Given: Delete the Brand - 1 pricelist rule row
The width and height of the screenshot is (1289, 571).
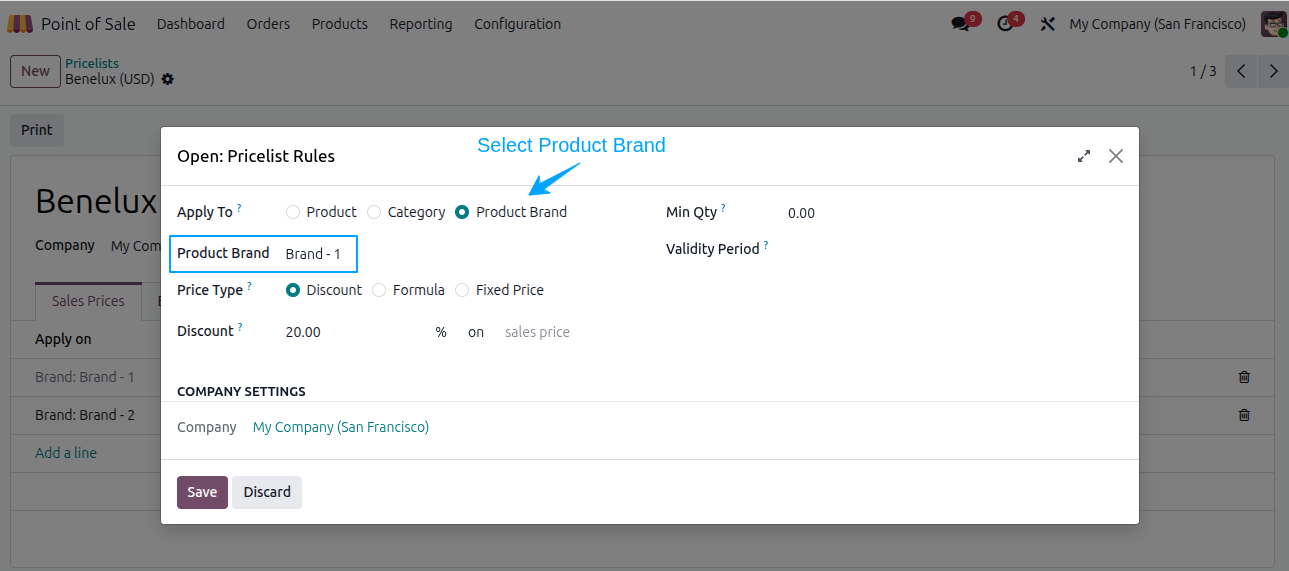Looking at the screenshot, I should click(1244, 377).
